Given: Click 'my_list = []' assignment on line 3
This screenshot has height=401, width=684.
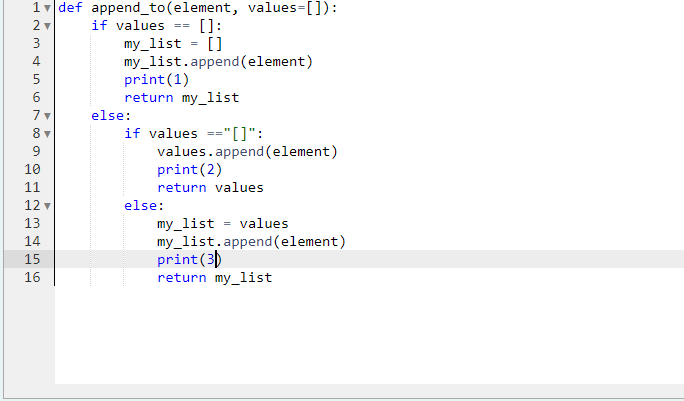Looking at the screenshot, I should [173, 44].
